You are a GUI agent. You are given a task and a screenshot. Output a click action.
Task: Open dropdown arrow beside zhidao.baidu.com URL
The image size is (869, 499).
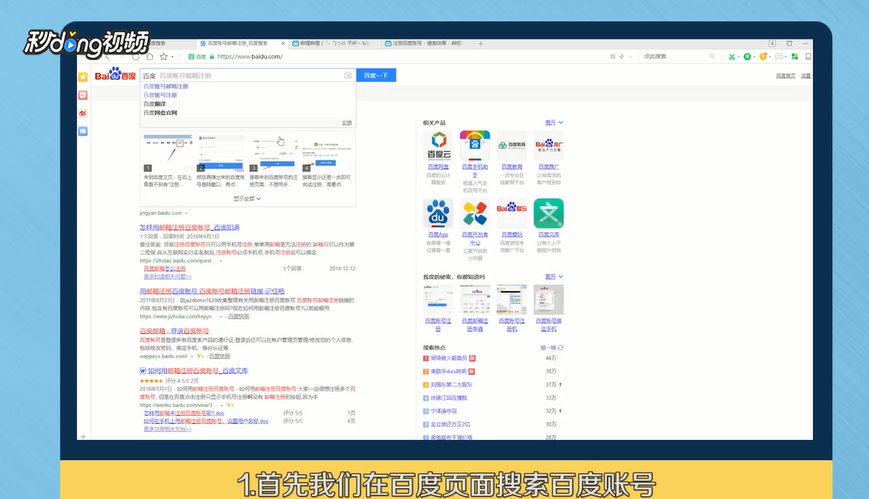(221, 261)
